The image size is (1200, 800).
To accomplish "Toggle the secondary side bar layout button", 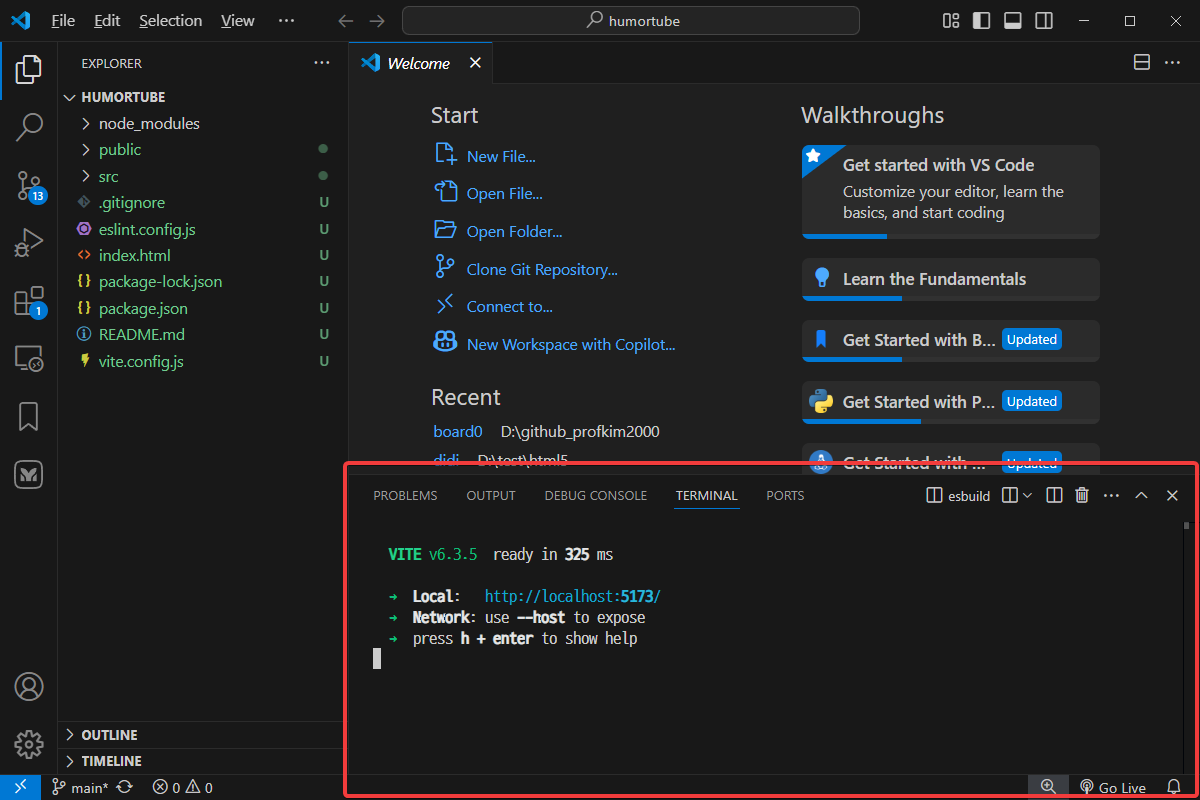I will 1043,21.
